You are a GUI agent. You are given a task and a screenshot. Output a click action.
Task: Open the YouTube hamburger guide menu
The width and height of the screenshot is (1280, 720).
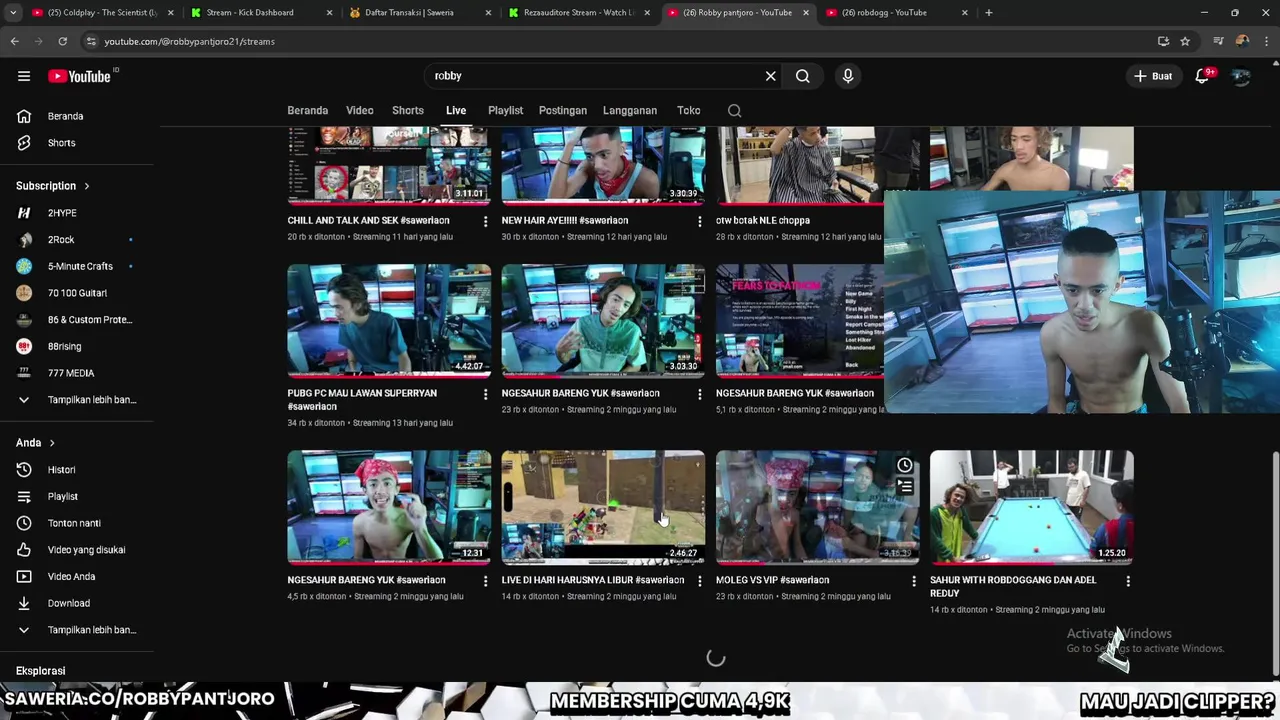click(24, 76)
